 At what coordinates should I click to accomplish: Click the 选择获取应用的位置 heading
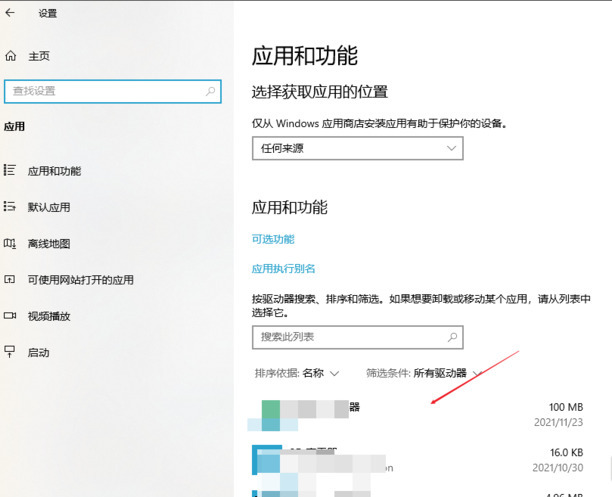pos(320,92)
